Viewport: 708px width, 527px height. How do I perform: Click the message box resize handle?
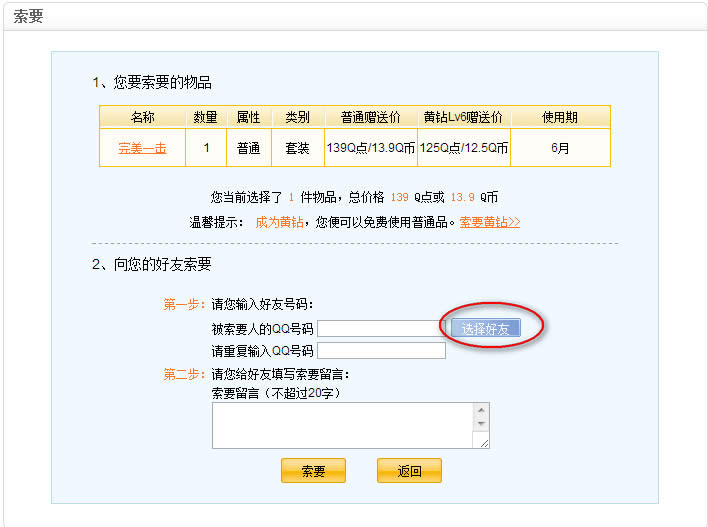tap(483, 442)
